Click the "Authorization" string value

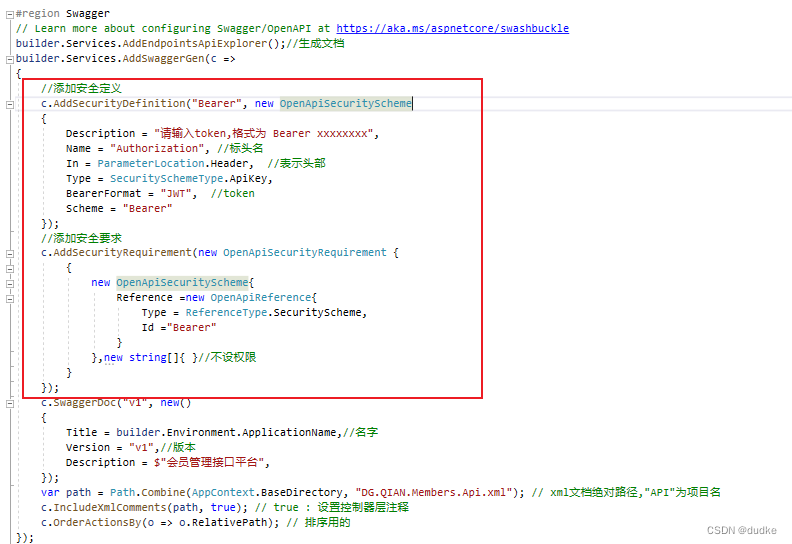[x=157, y=149]
